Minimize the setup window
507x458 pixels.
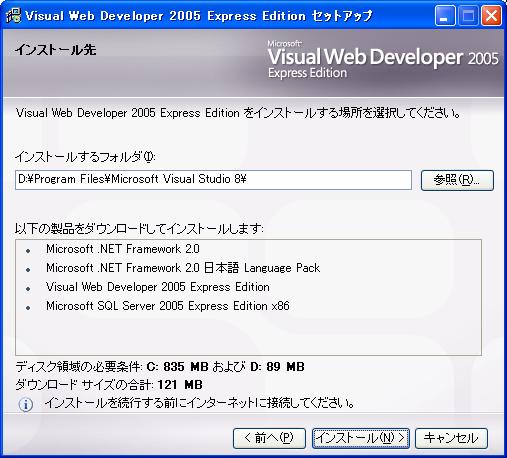(x=445, y=16)
